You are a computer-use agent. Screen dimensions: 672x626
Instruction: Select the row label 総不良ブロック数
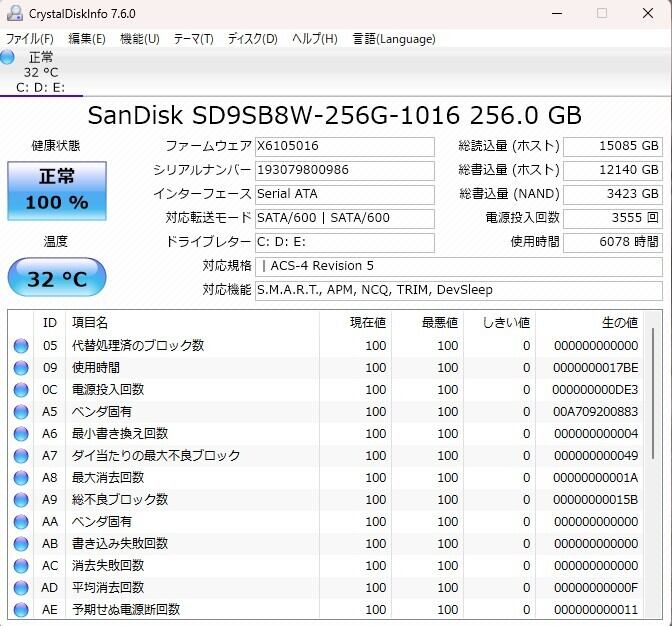[120, 500]
